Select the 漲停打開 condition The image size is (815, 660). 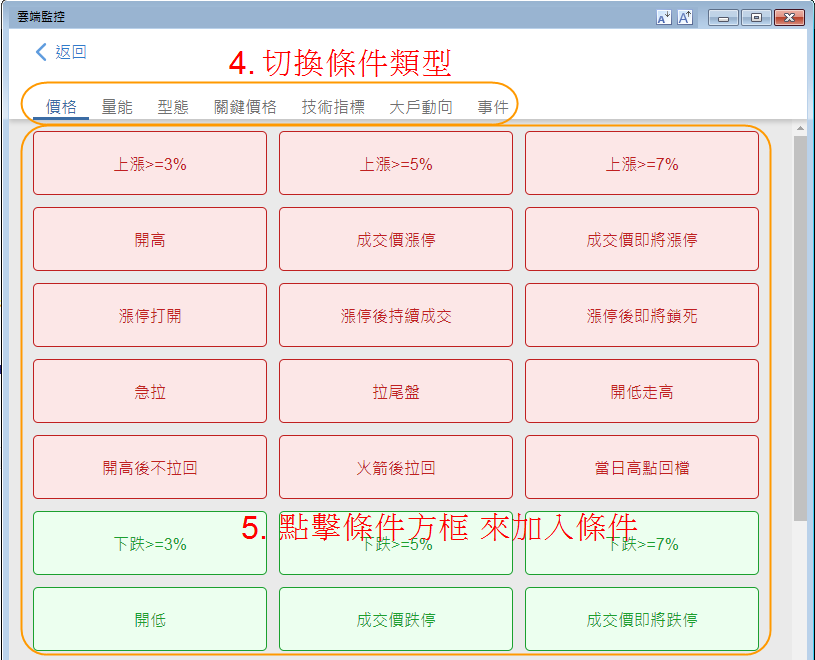click(x=150, y=316)
